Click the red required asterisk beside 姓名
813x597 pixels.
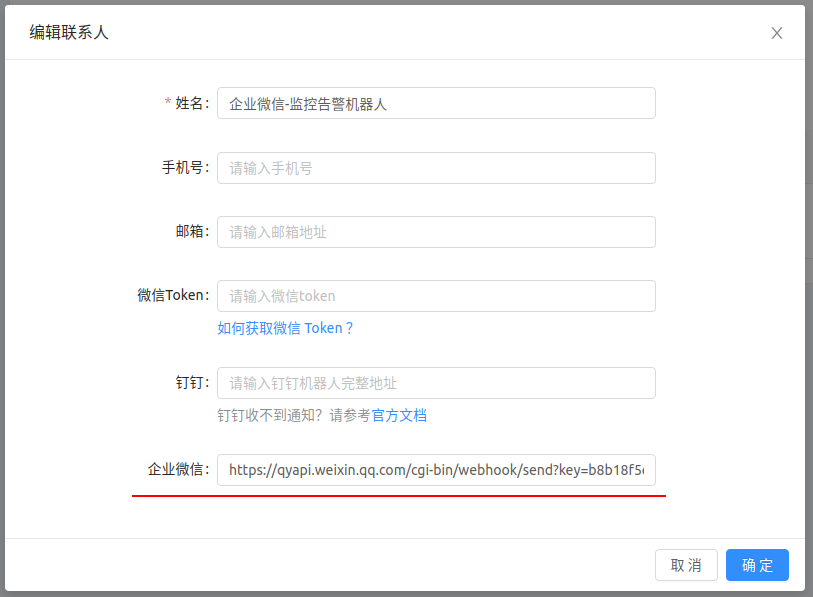point(168,103)
